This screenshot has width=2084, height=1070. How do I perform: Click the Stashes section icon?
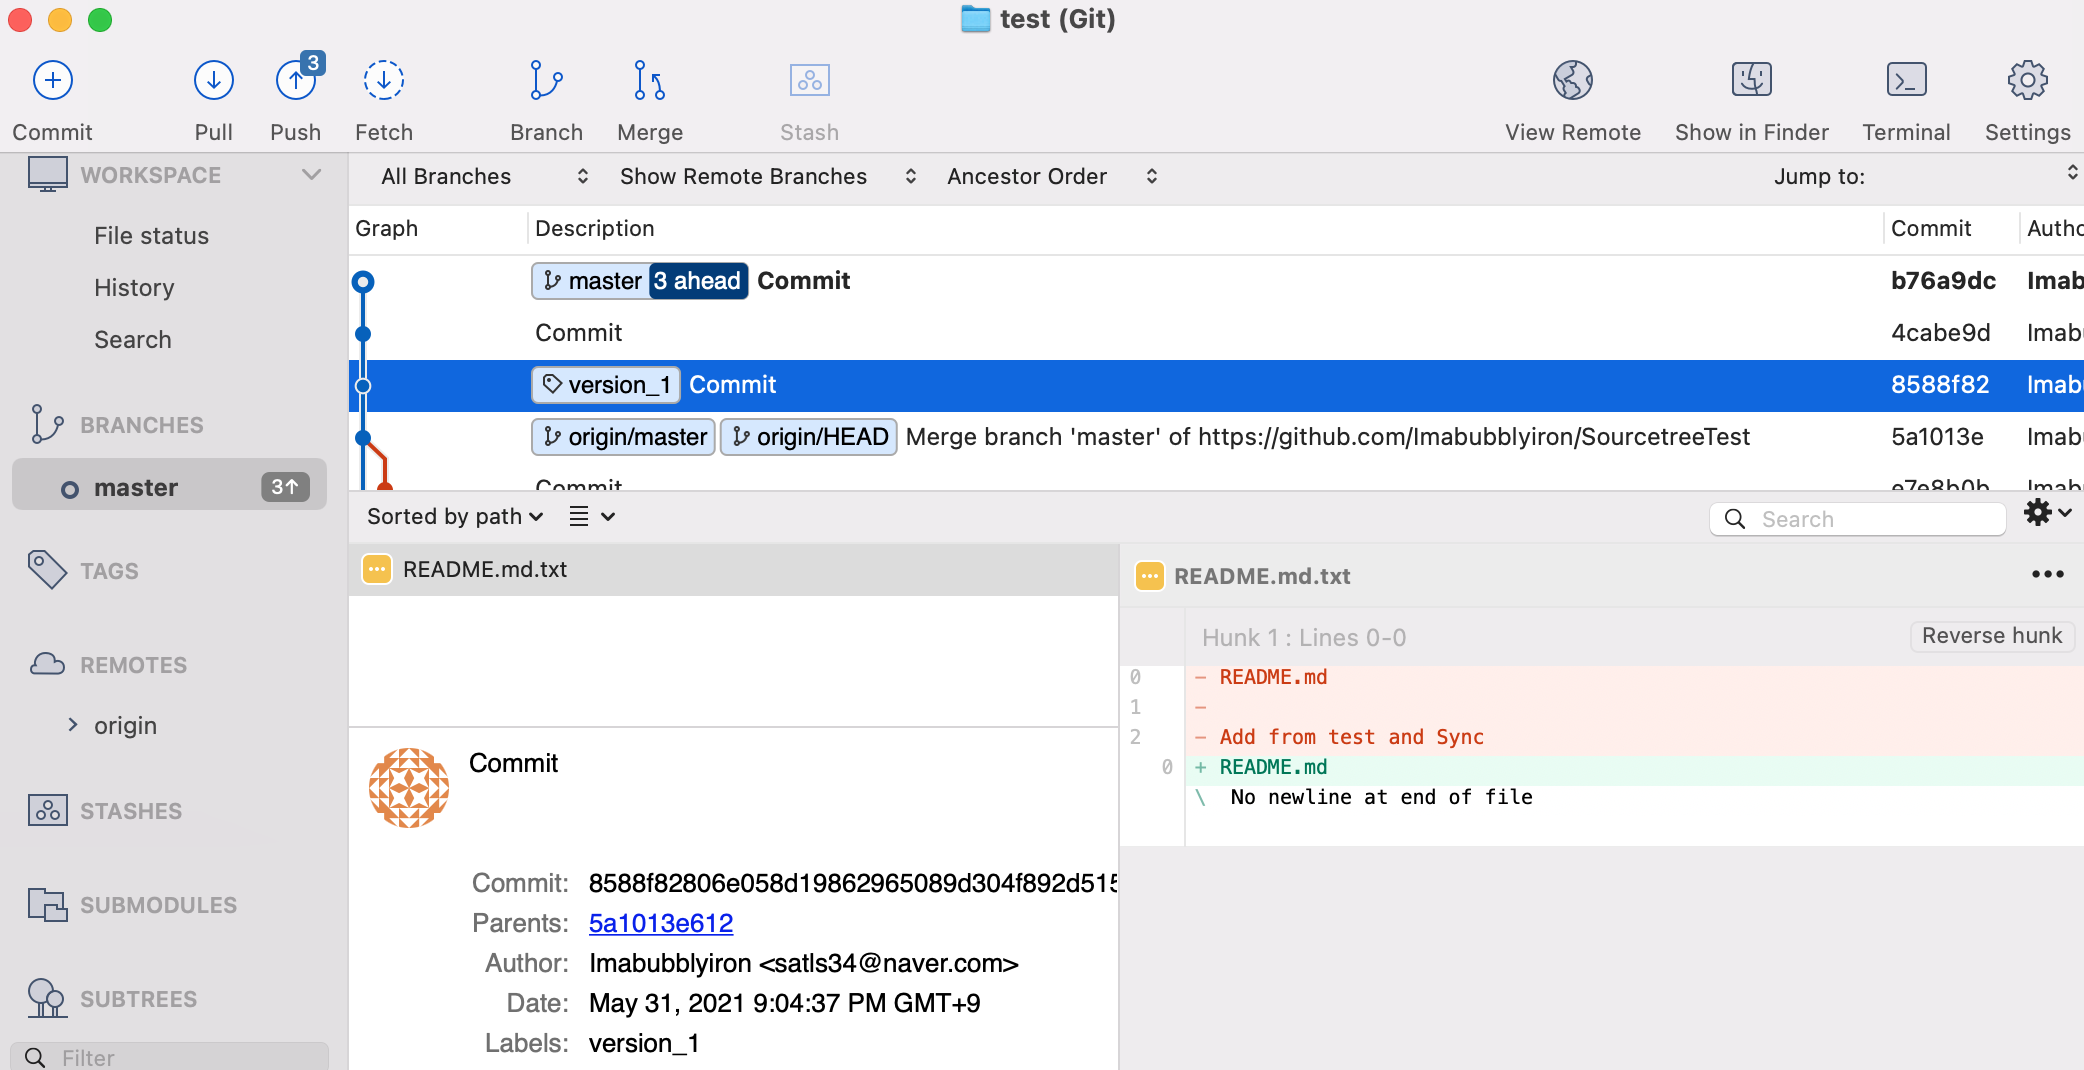coord(47,810)
